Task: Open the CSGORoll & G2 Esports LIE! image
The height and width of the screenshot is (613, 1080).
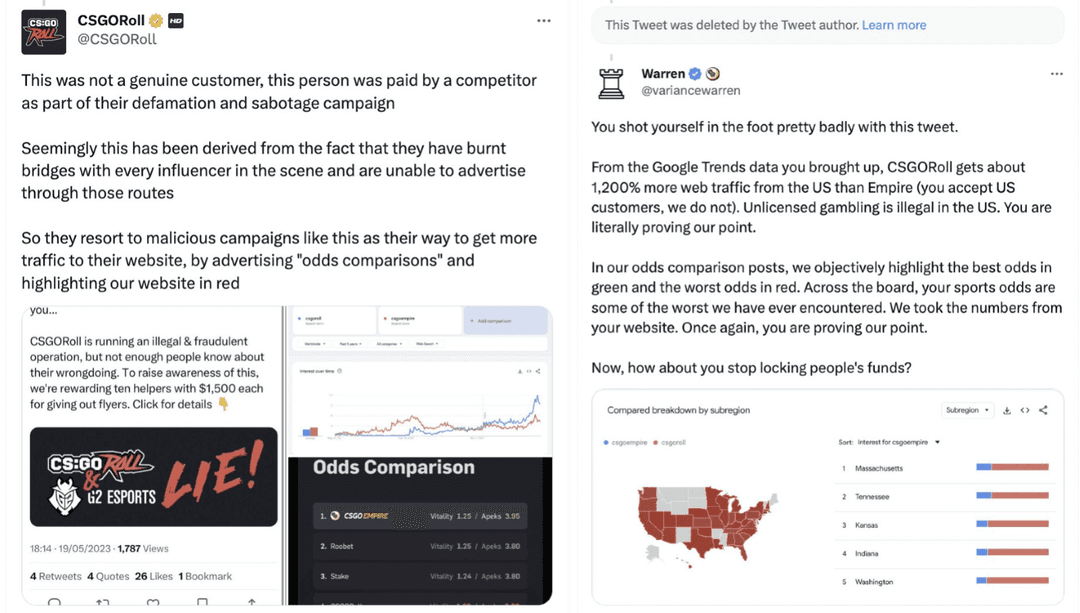Action: click(153, 476)
